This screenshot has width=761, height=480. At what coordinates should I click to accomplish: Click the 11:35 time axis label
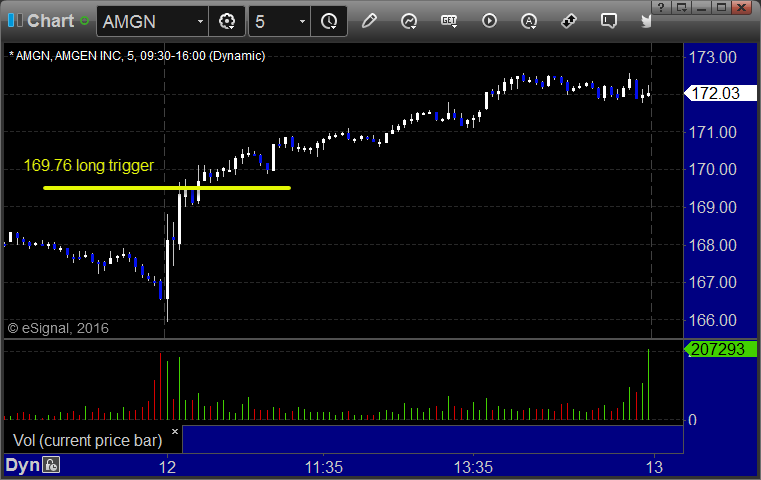[x=324, y=467]
